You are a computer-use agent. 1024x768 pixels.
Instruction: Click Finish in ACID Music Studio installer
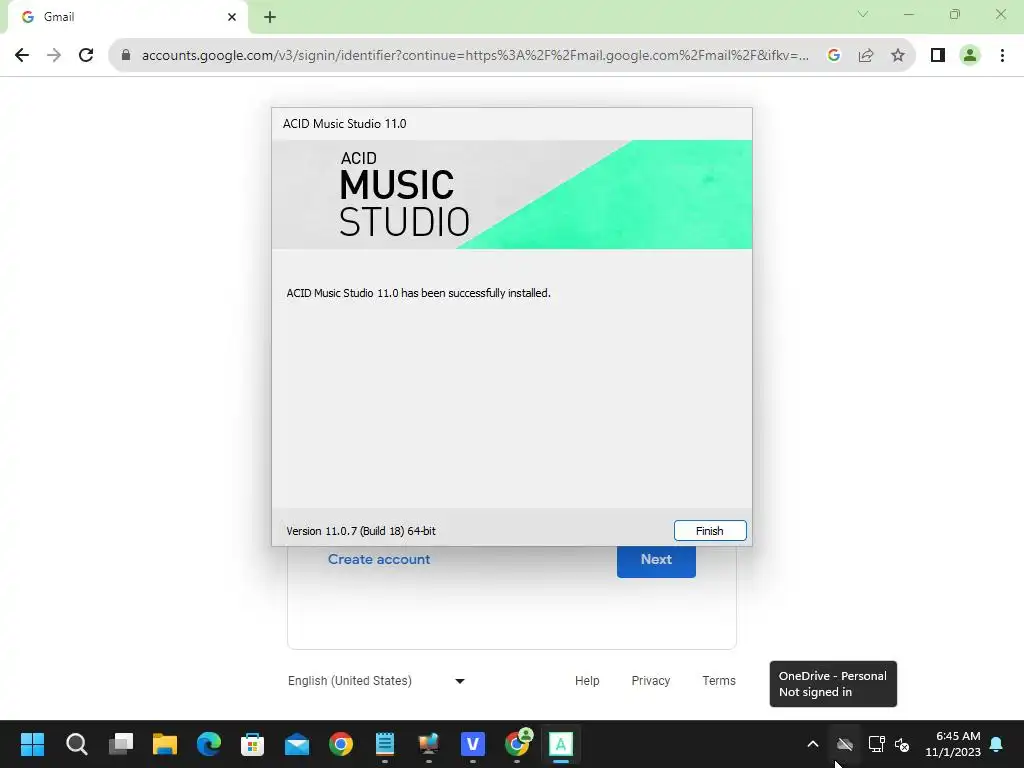tap(710, 531)
